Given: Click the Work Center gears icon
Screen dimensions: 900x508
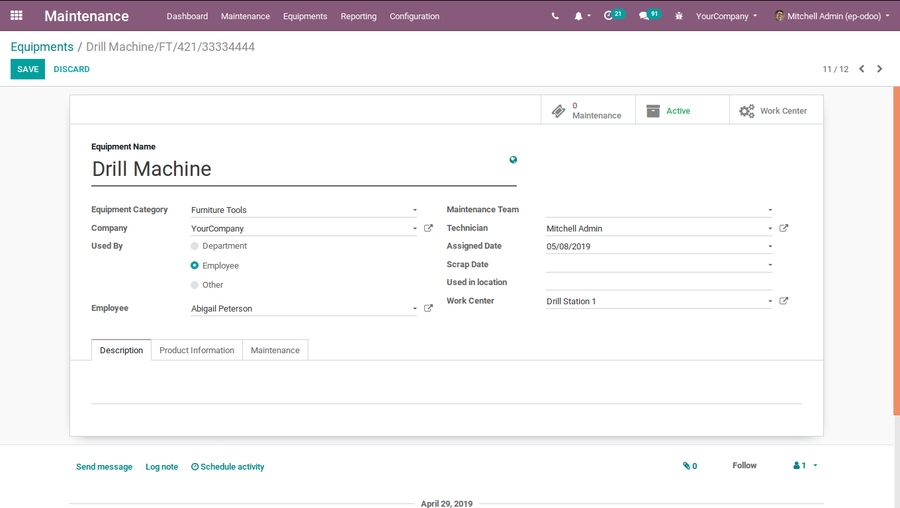Looking at the screenshot, I should [747, 111].
